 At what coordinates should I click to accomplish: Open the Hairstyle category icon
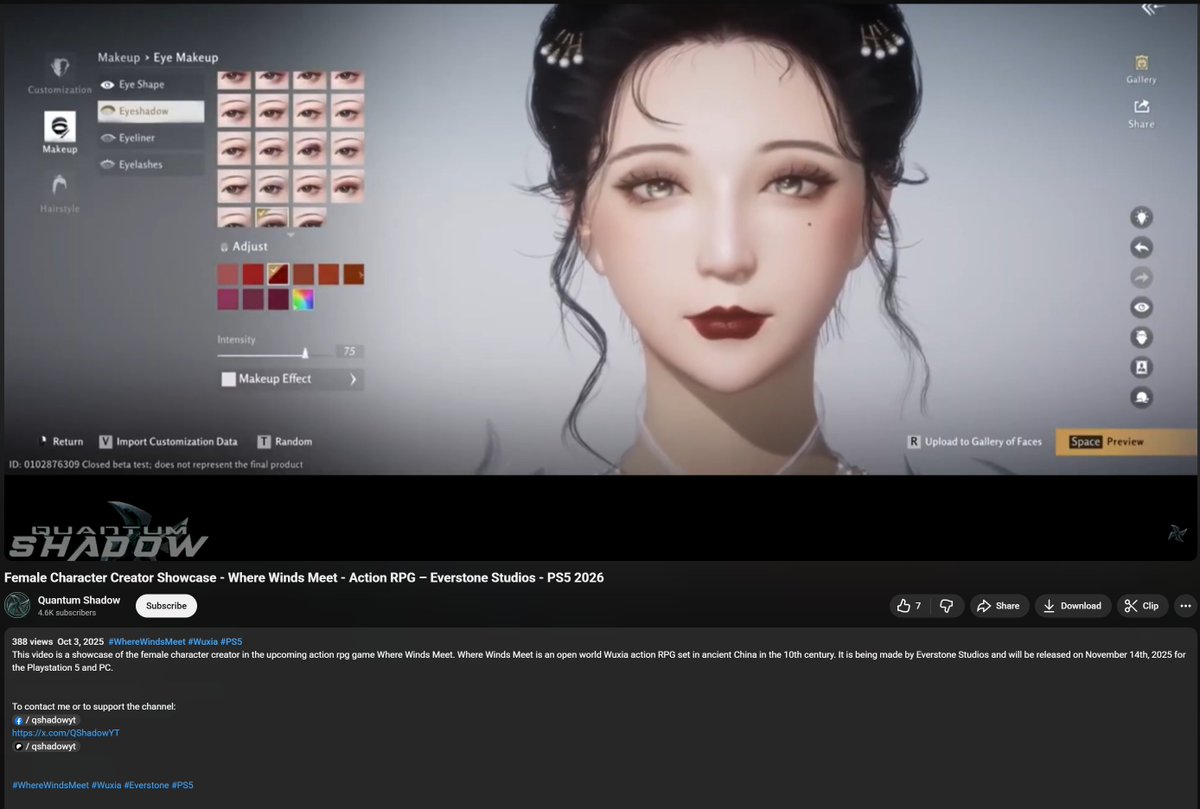point(60,185)
